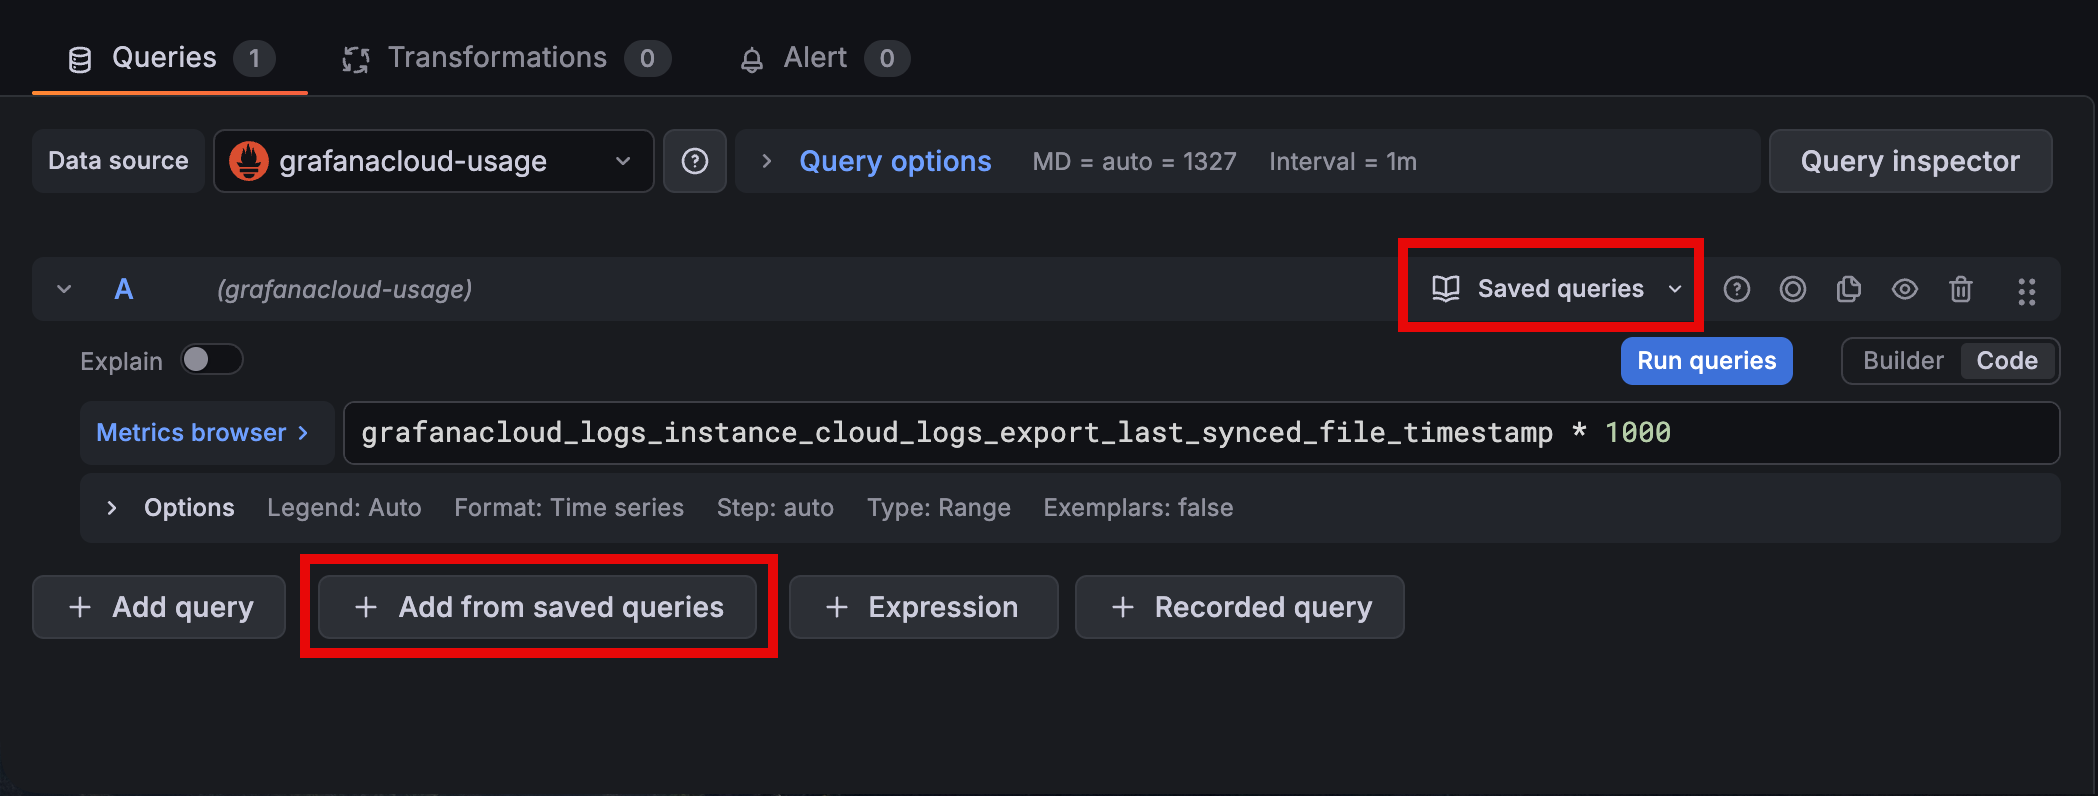Open the Alert tab
Image resolution: width=2098 pixels, height=796 pixels.
(814, 58)
